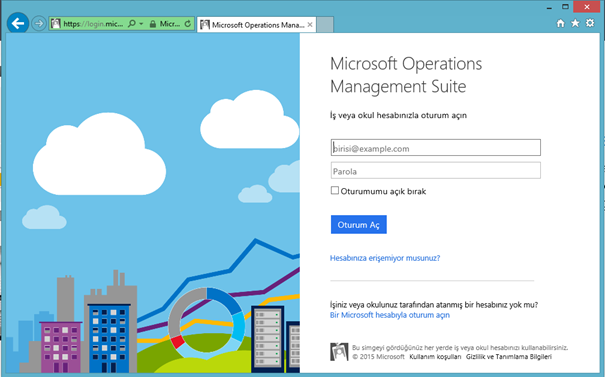Open the Hesabınıza erişemiyor musunuz? link
Image resolution: width=605 pixels, height=377 pixels.
pyautogui.click(x=385, y=258)
